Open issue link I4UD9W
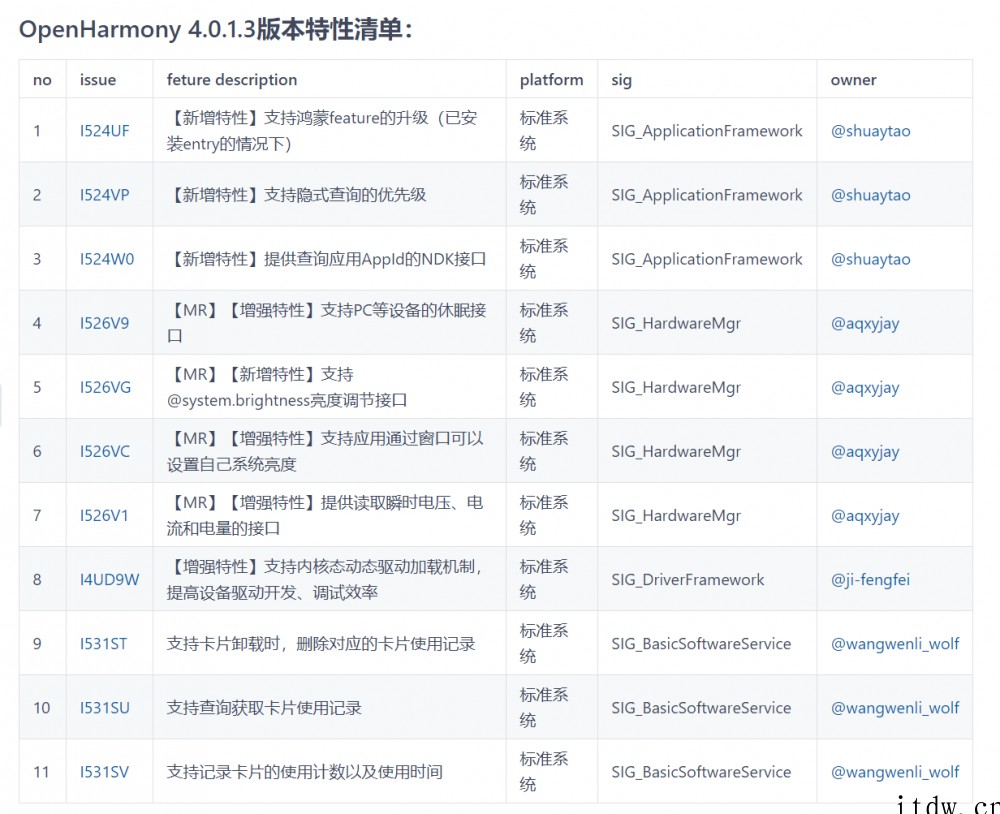This screenshot has height=814, width=1000. pos(110,579)
